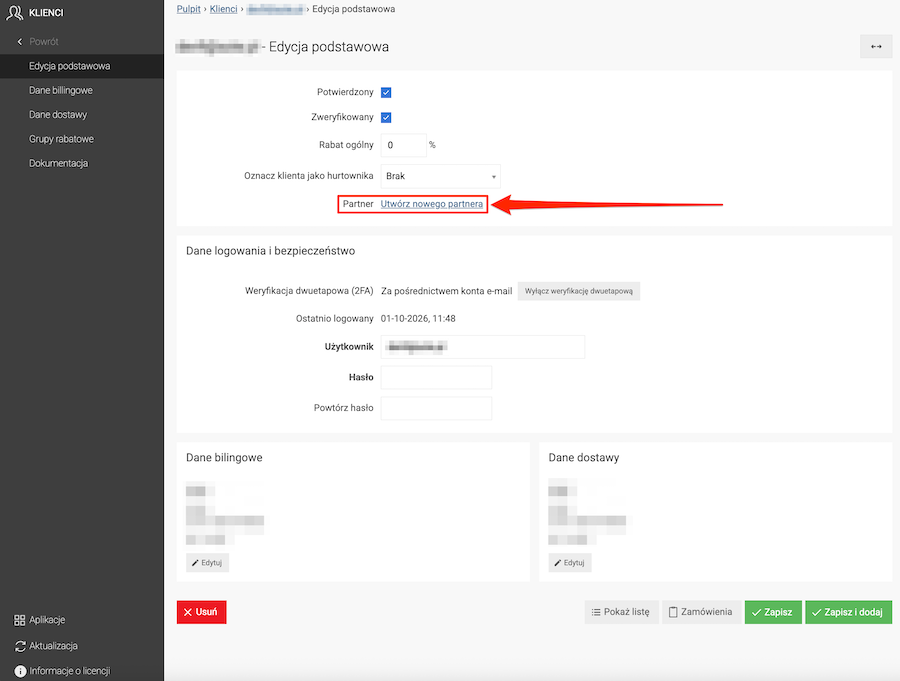Viewport: 900px width, 681px height.
Task: Click the Zapisz i dodaj button
Action: click(x=848, y=612)
